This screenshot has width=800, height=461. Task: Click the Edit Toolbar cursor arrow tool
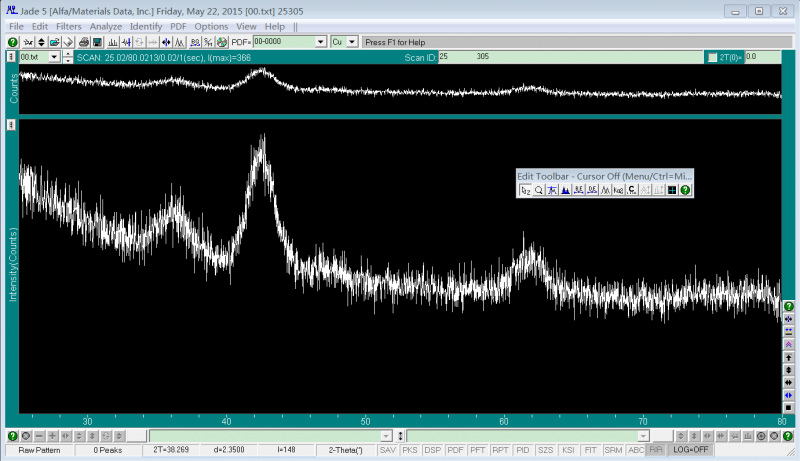click(525, 190)
